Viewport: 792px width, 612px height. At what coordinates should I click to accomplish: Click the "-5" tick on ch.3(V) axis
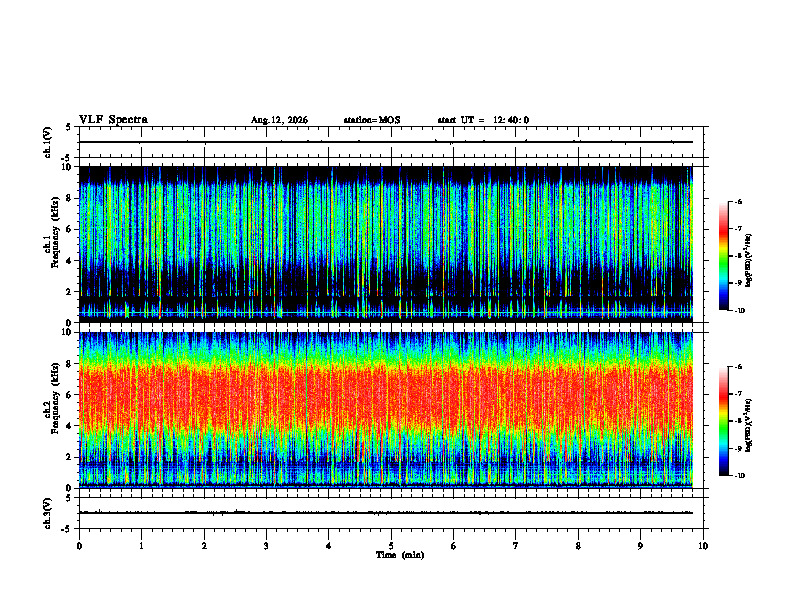tap(67, 529)
